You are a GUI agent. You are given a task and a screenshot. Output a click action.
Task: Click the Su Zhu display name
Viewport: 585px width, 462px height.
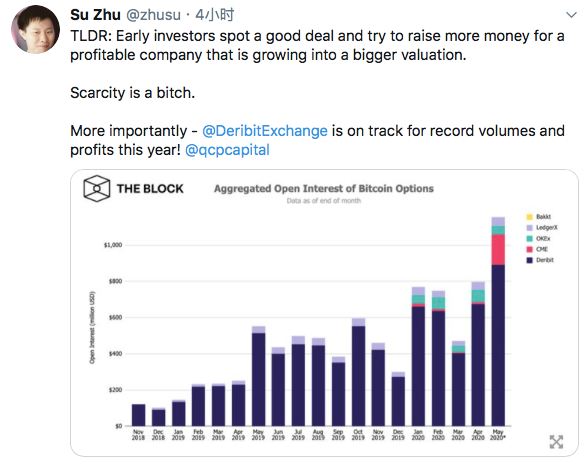(95, 15)
